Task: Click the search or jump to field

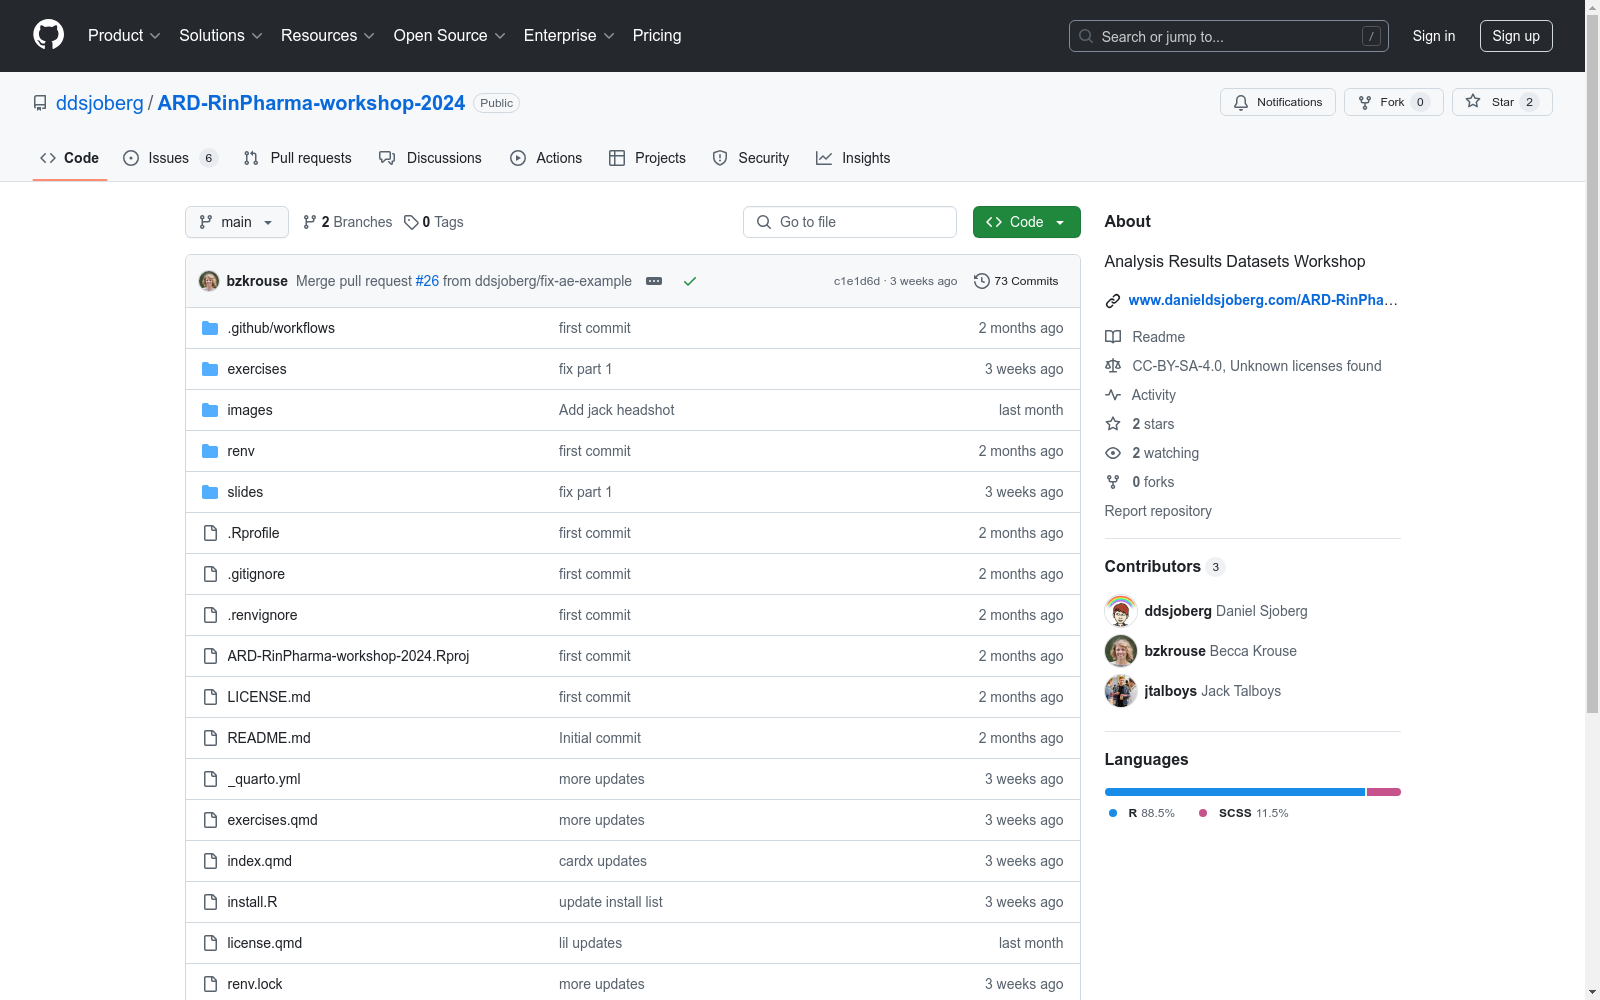Action: pyautogui.click(x=1229, y=36)
